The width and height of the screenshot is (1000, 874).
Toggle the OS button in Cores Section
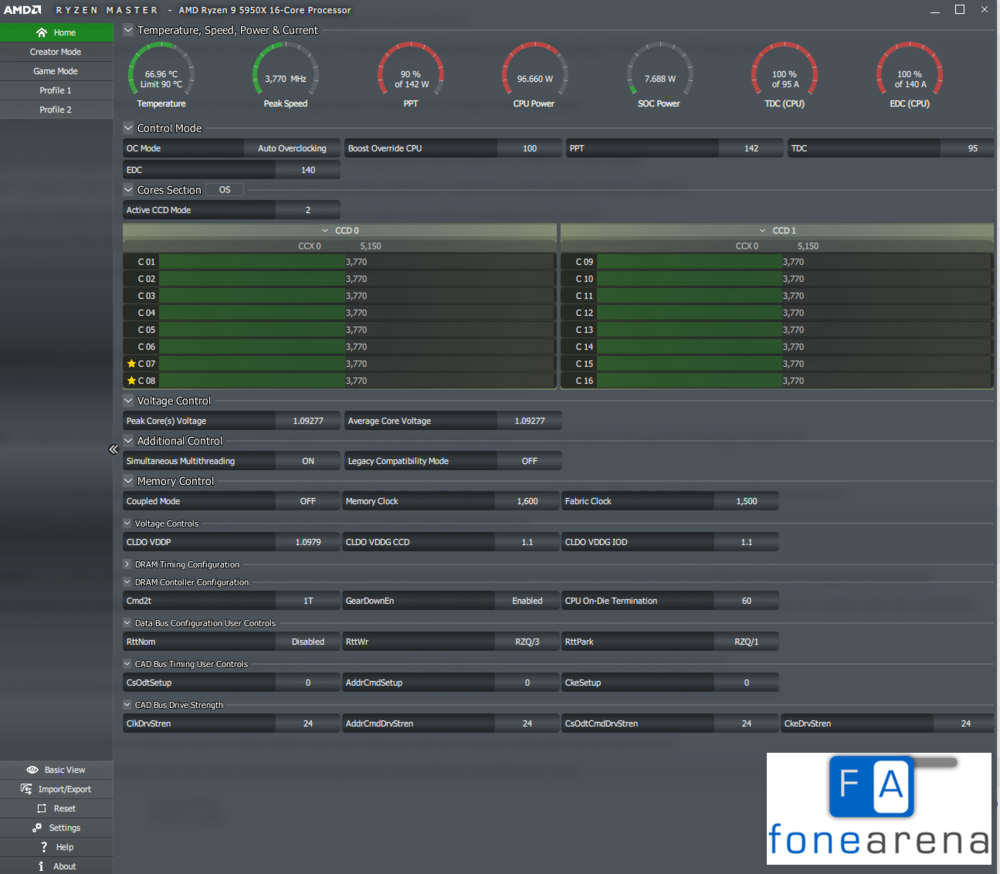(224, 189)
